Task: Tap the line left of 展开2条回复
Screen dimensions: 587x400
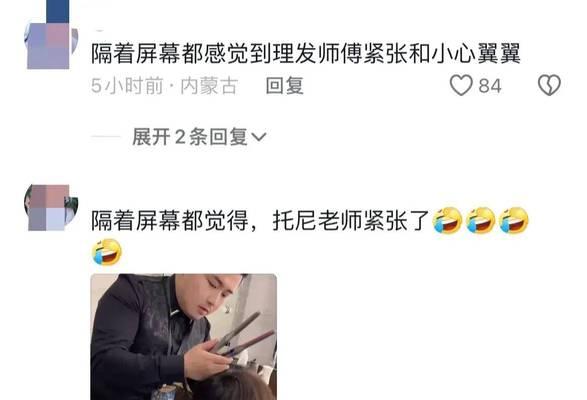Action: coord(106,137)
